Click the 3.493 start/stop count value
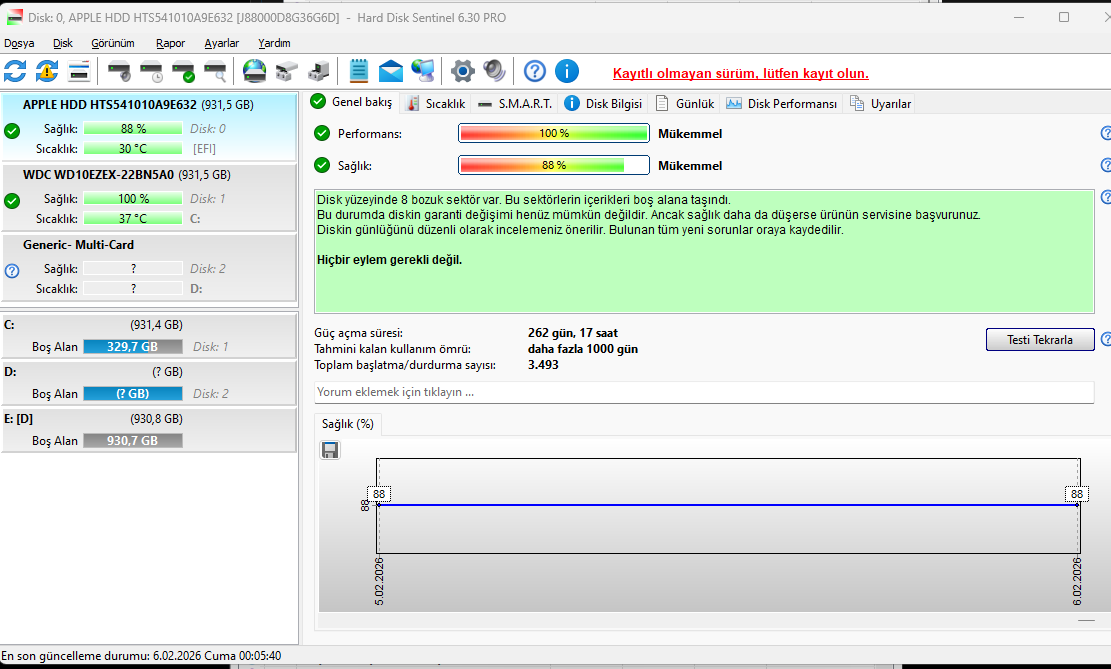This screenshot has width=1111, height=669. [543, 365]
